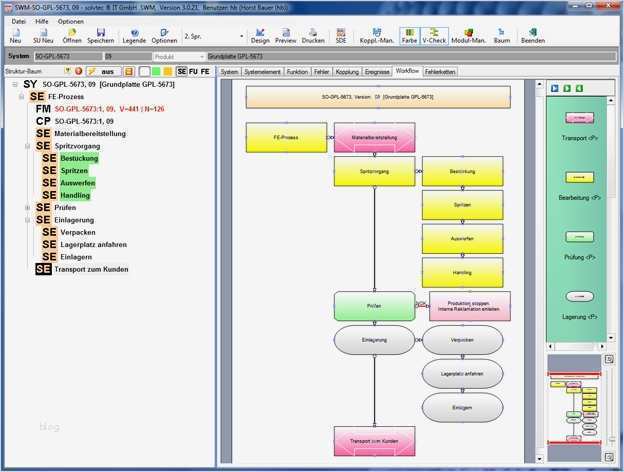This screenshot has width=624, height=472.
Task: Collapse the SY root node expander
Action: click(15, 84)
